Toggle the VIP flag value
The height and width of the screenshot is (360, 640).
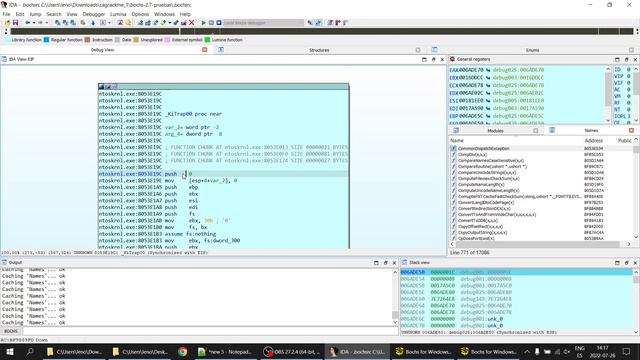click(629, 76)
